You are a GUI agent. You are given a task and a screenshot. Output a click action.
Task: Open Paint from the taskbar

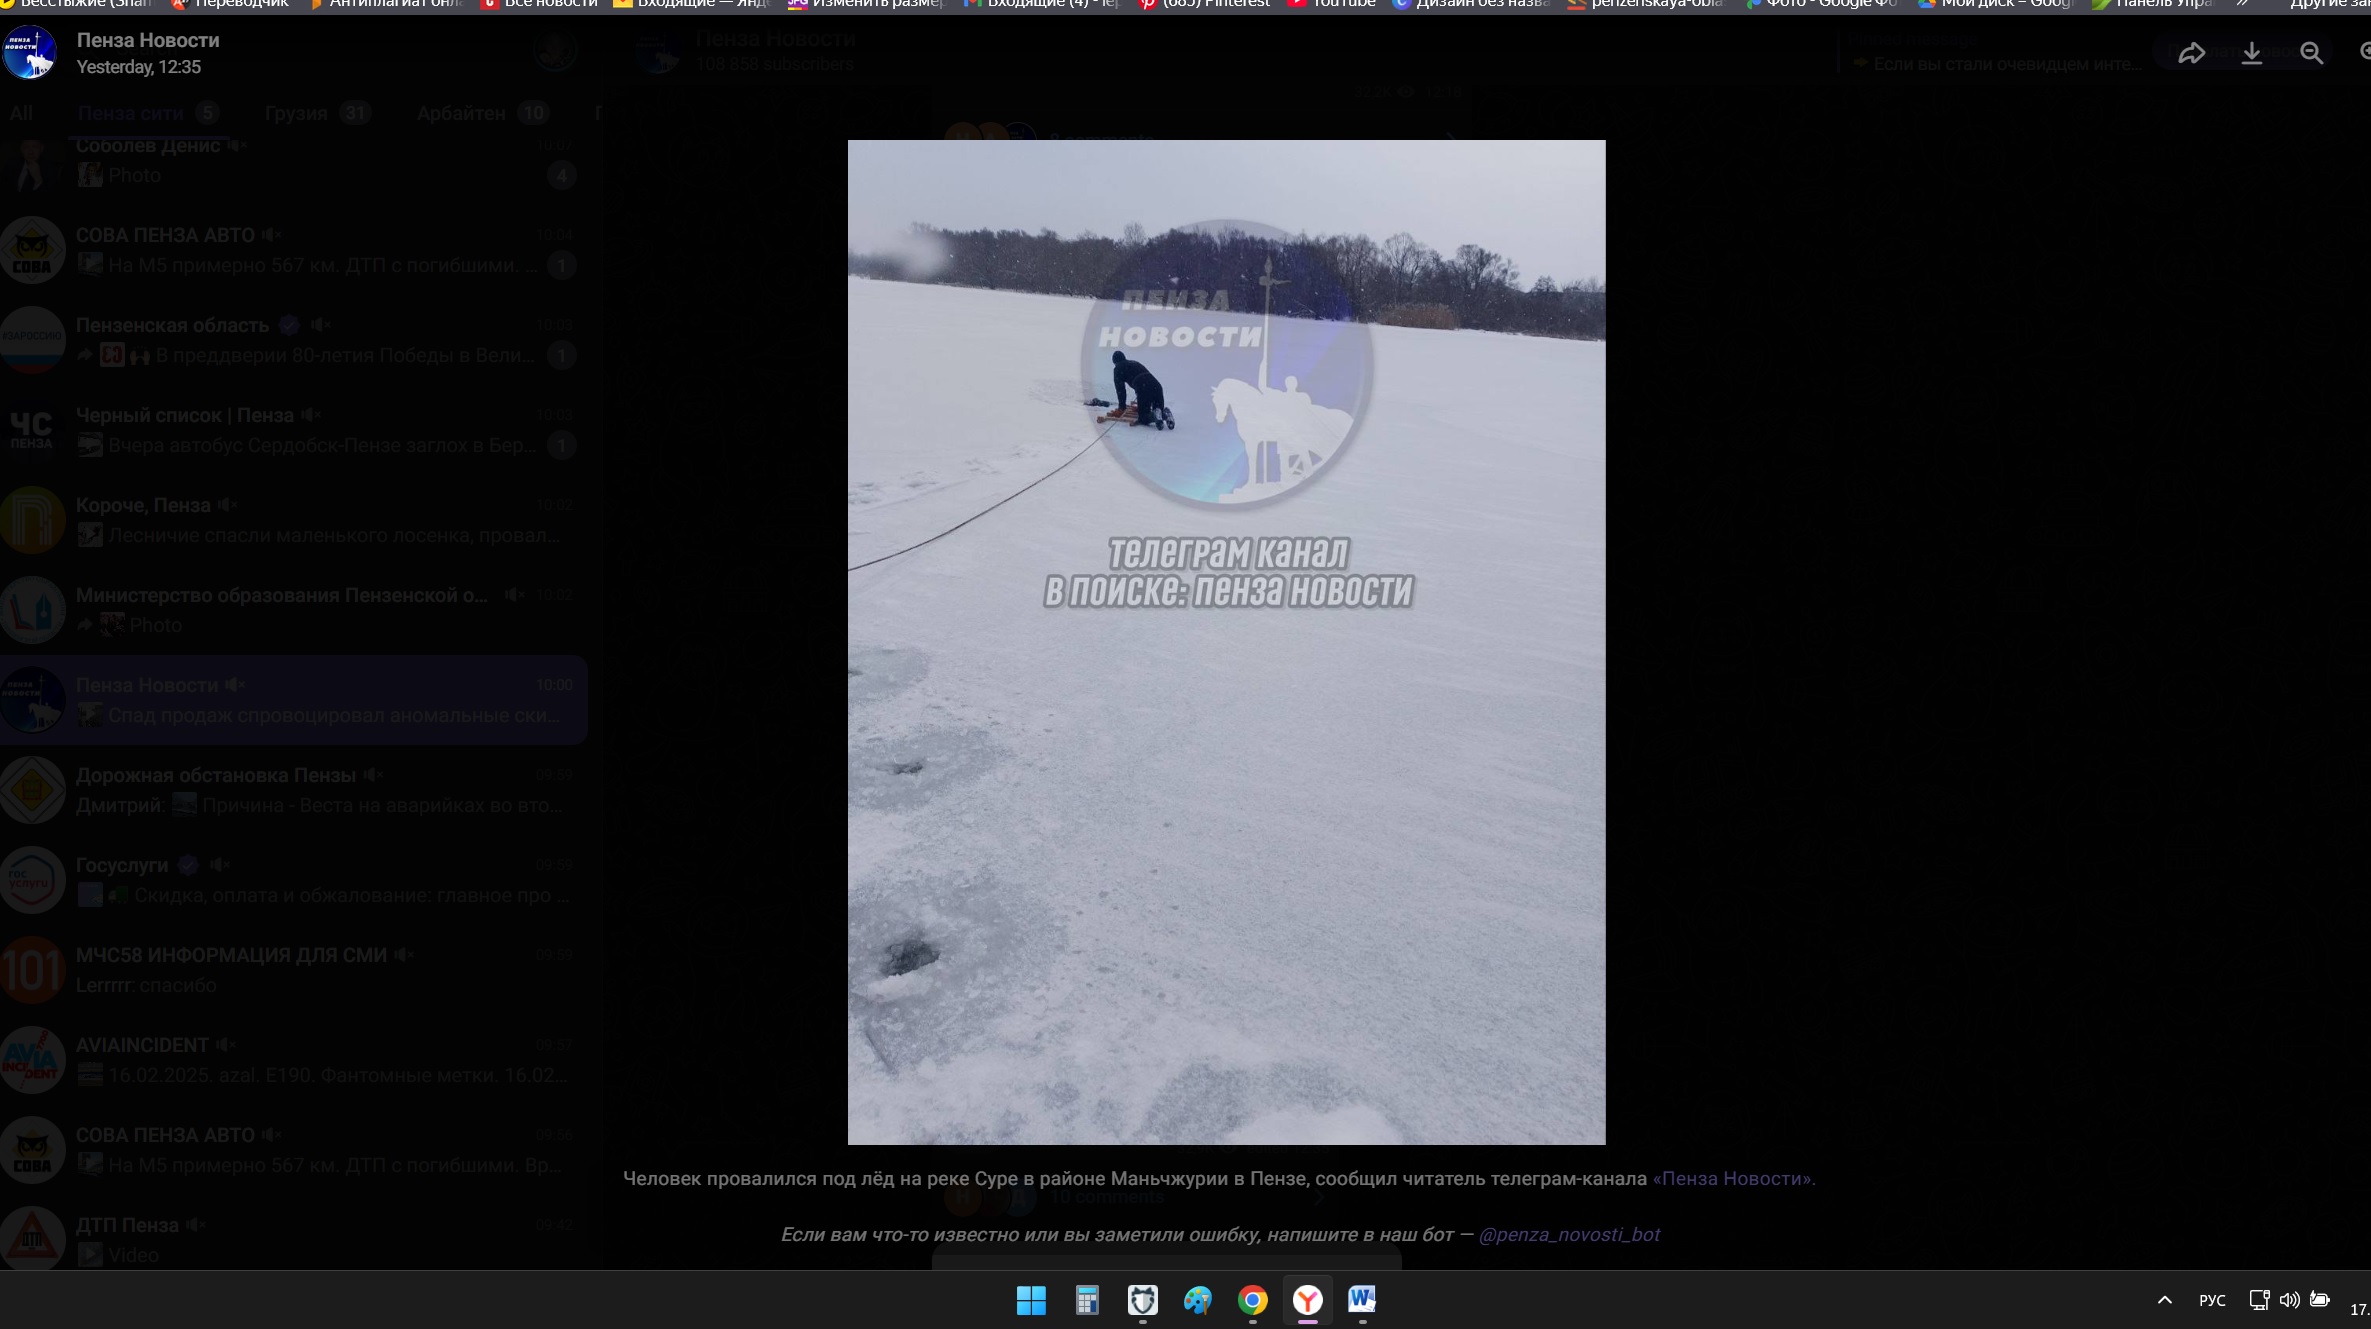1197,1300
